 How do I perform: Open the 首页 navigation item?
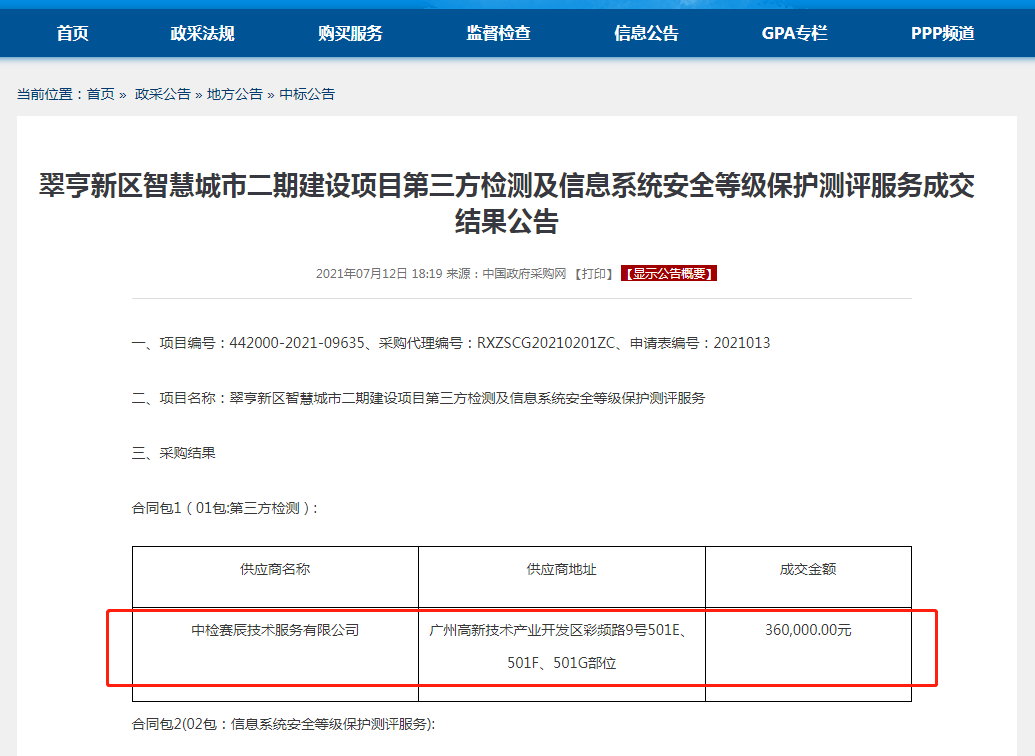(x=73, y=34)
